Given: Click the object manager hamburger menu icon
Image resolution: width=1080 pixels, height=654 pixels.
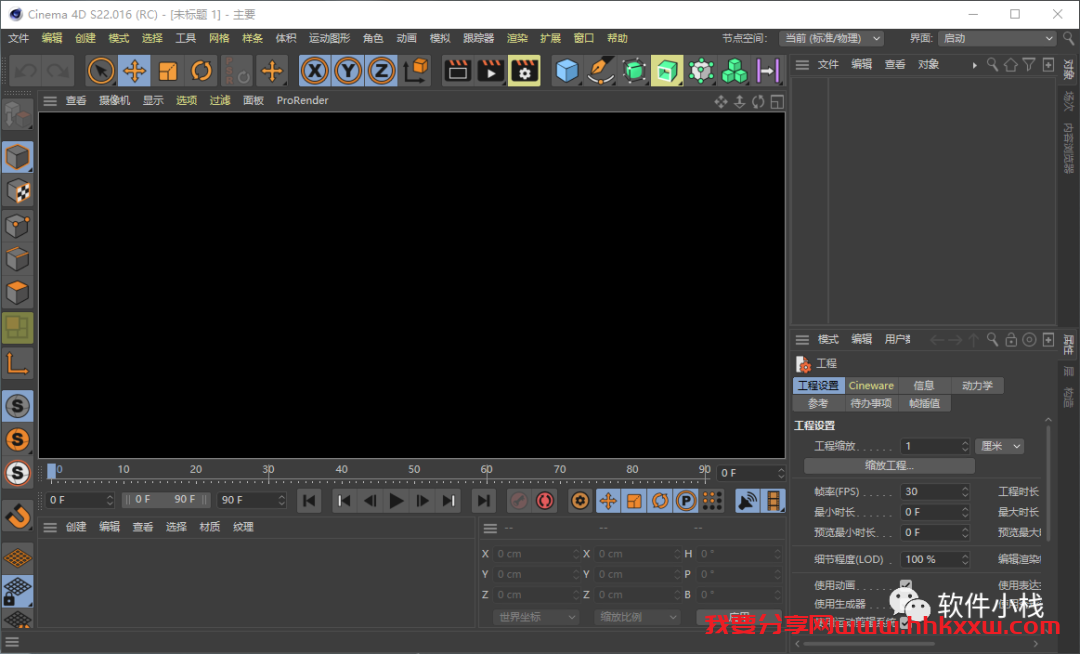Looking at the screenshot, I should 802,65.
